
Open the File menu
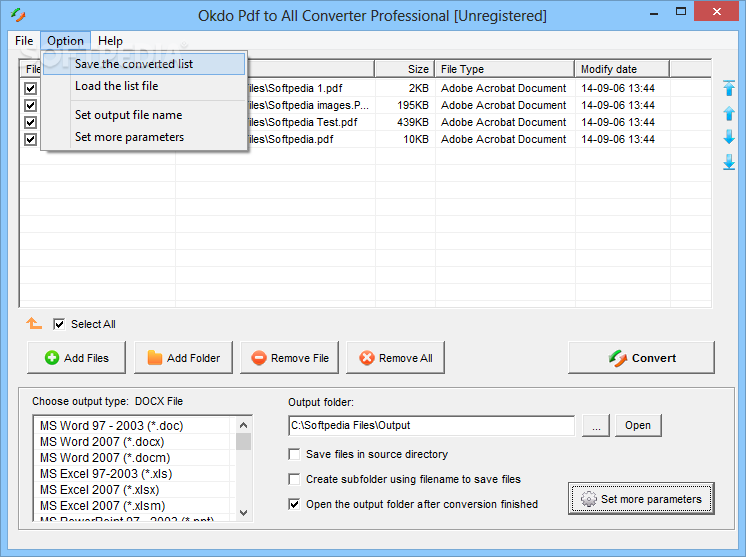point(24,41)
